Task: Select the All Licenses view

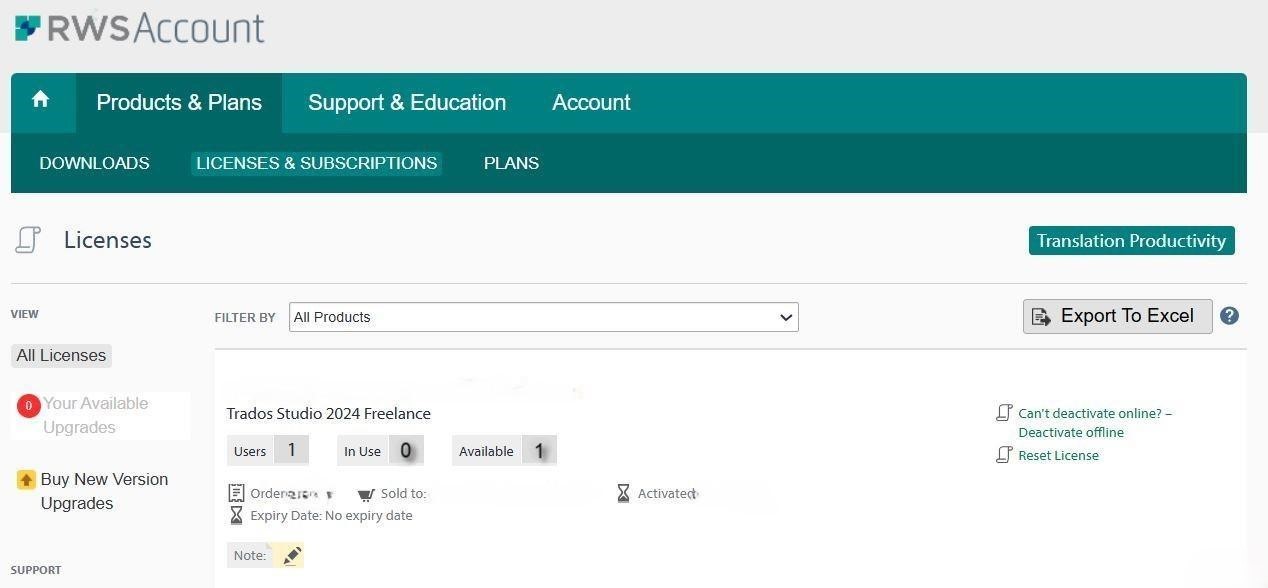Action: 61,355
